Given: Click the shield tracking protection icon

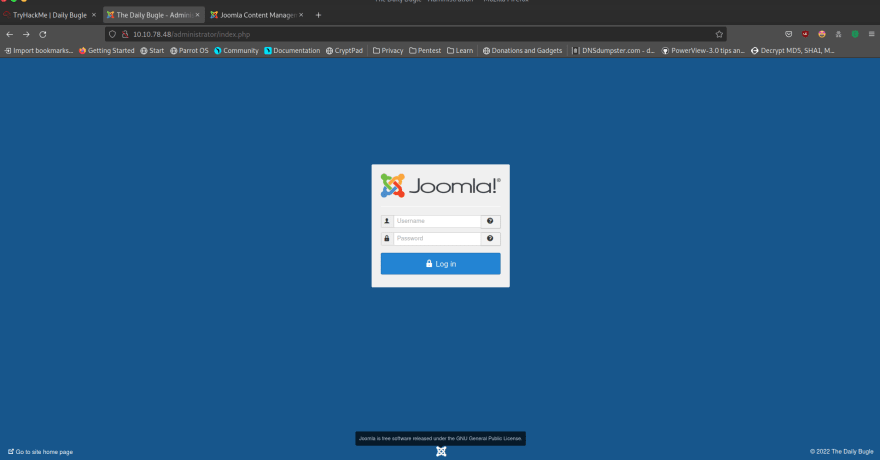Looking at the screenshot, I should (112, 34).
